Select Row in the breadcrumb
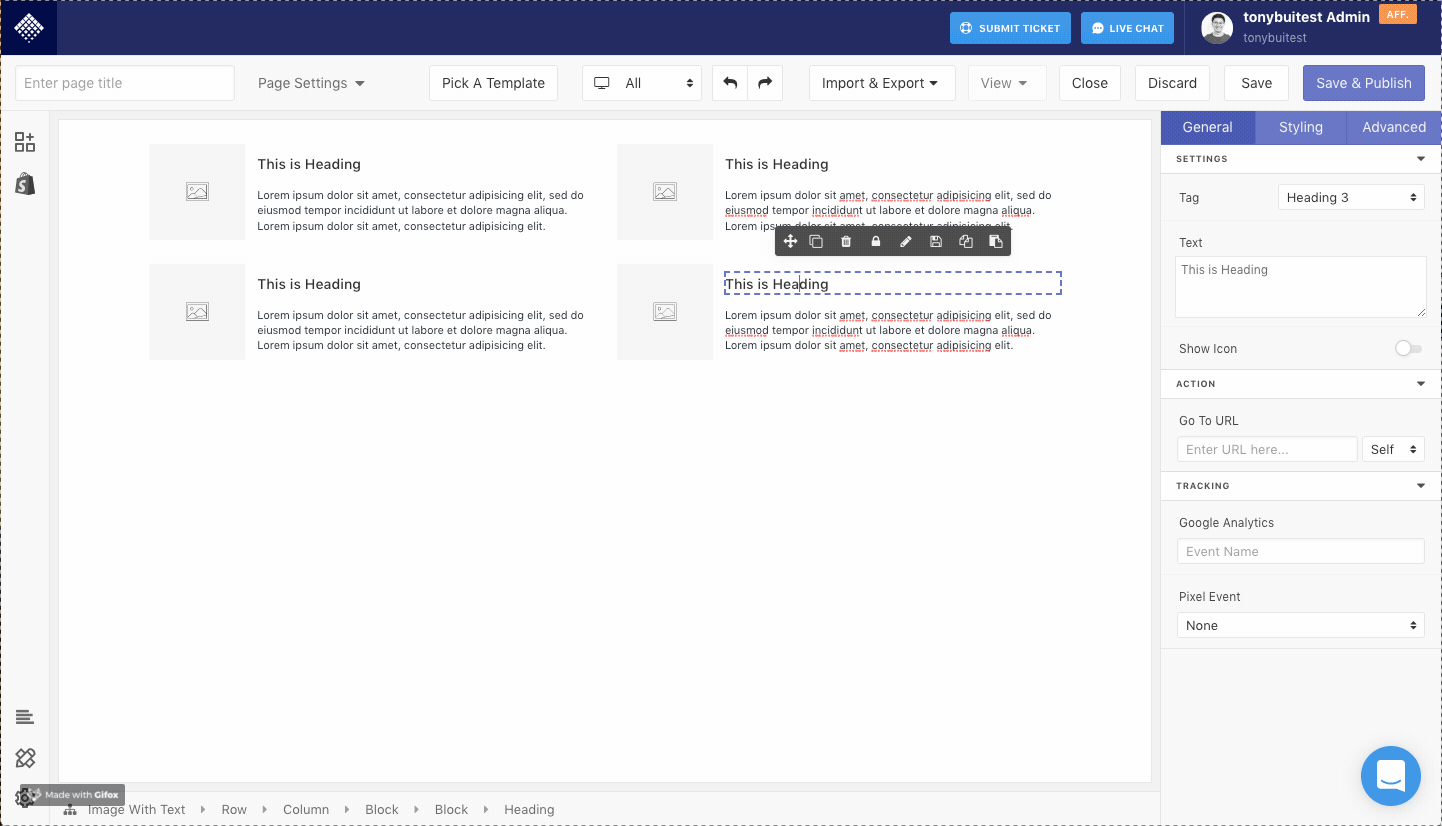 [x=234, y=810]
